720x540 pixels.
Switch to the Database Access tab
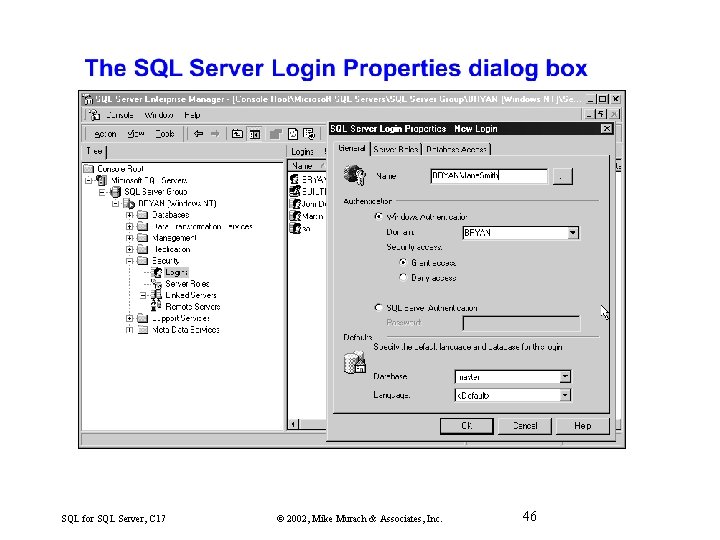(x=456, y=149)
